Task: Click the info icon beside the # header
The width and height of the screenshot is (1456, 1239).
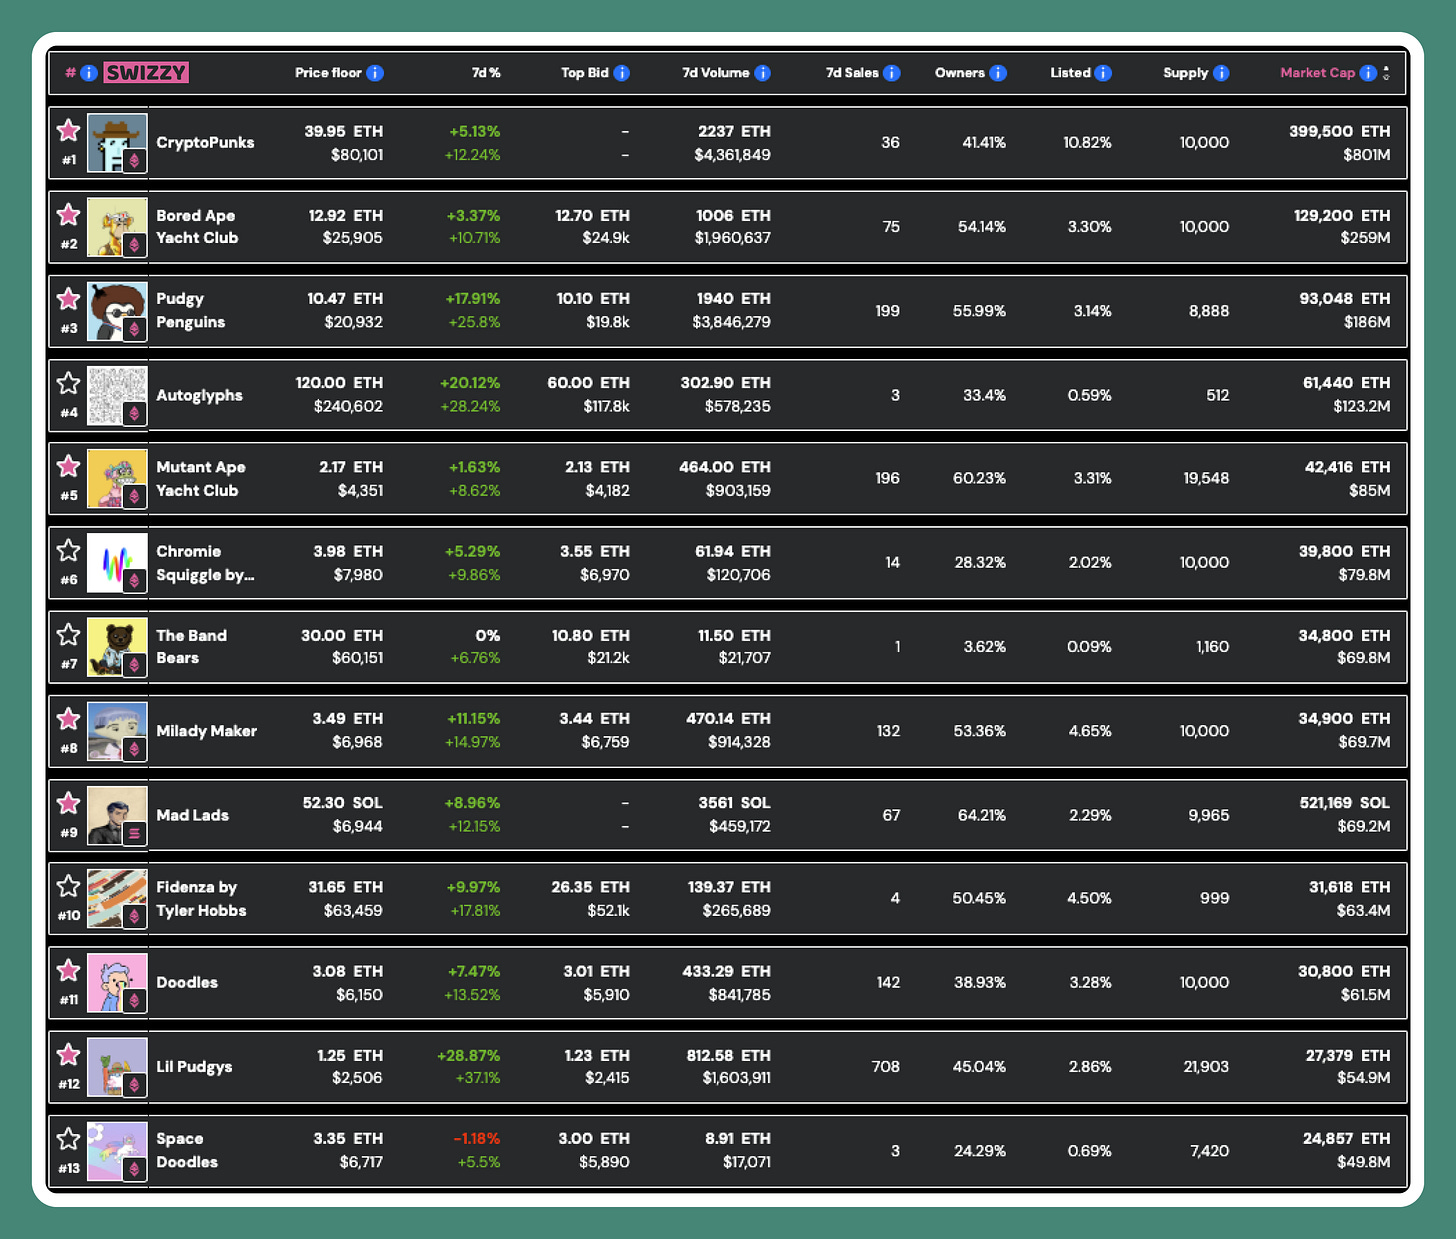Action: click(x=89, y=73)
